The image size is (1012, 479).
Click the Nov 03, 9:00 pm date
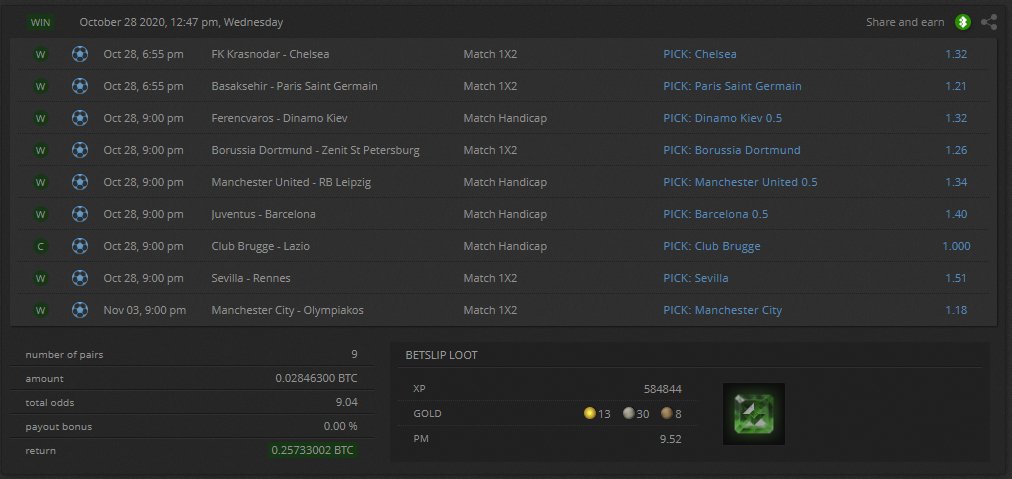[x=145, y=311]
